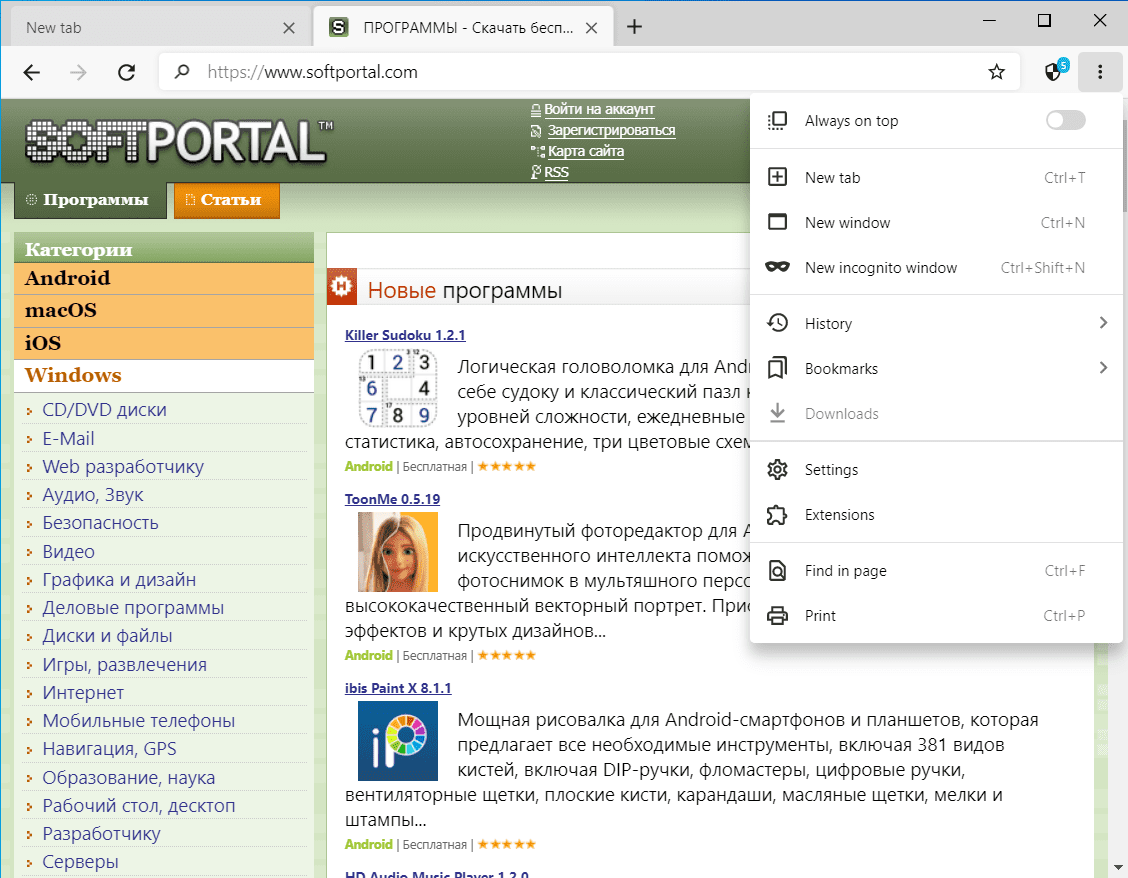Click the Extensions puzzle icon
Viewport: 1128px width, 878px height.
click(x=778, y=515)
